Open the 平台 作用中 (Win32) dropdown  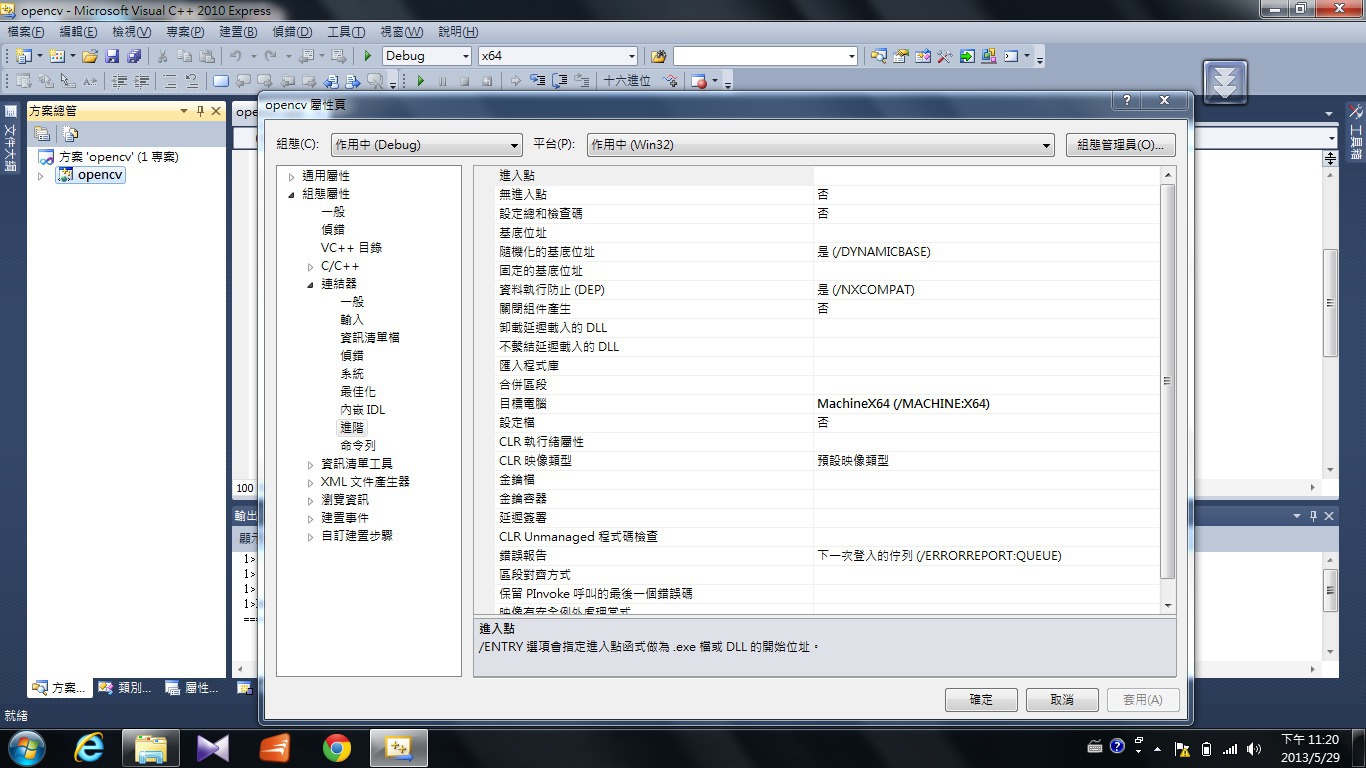[821, 145]
